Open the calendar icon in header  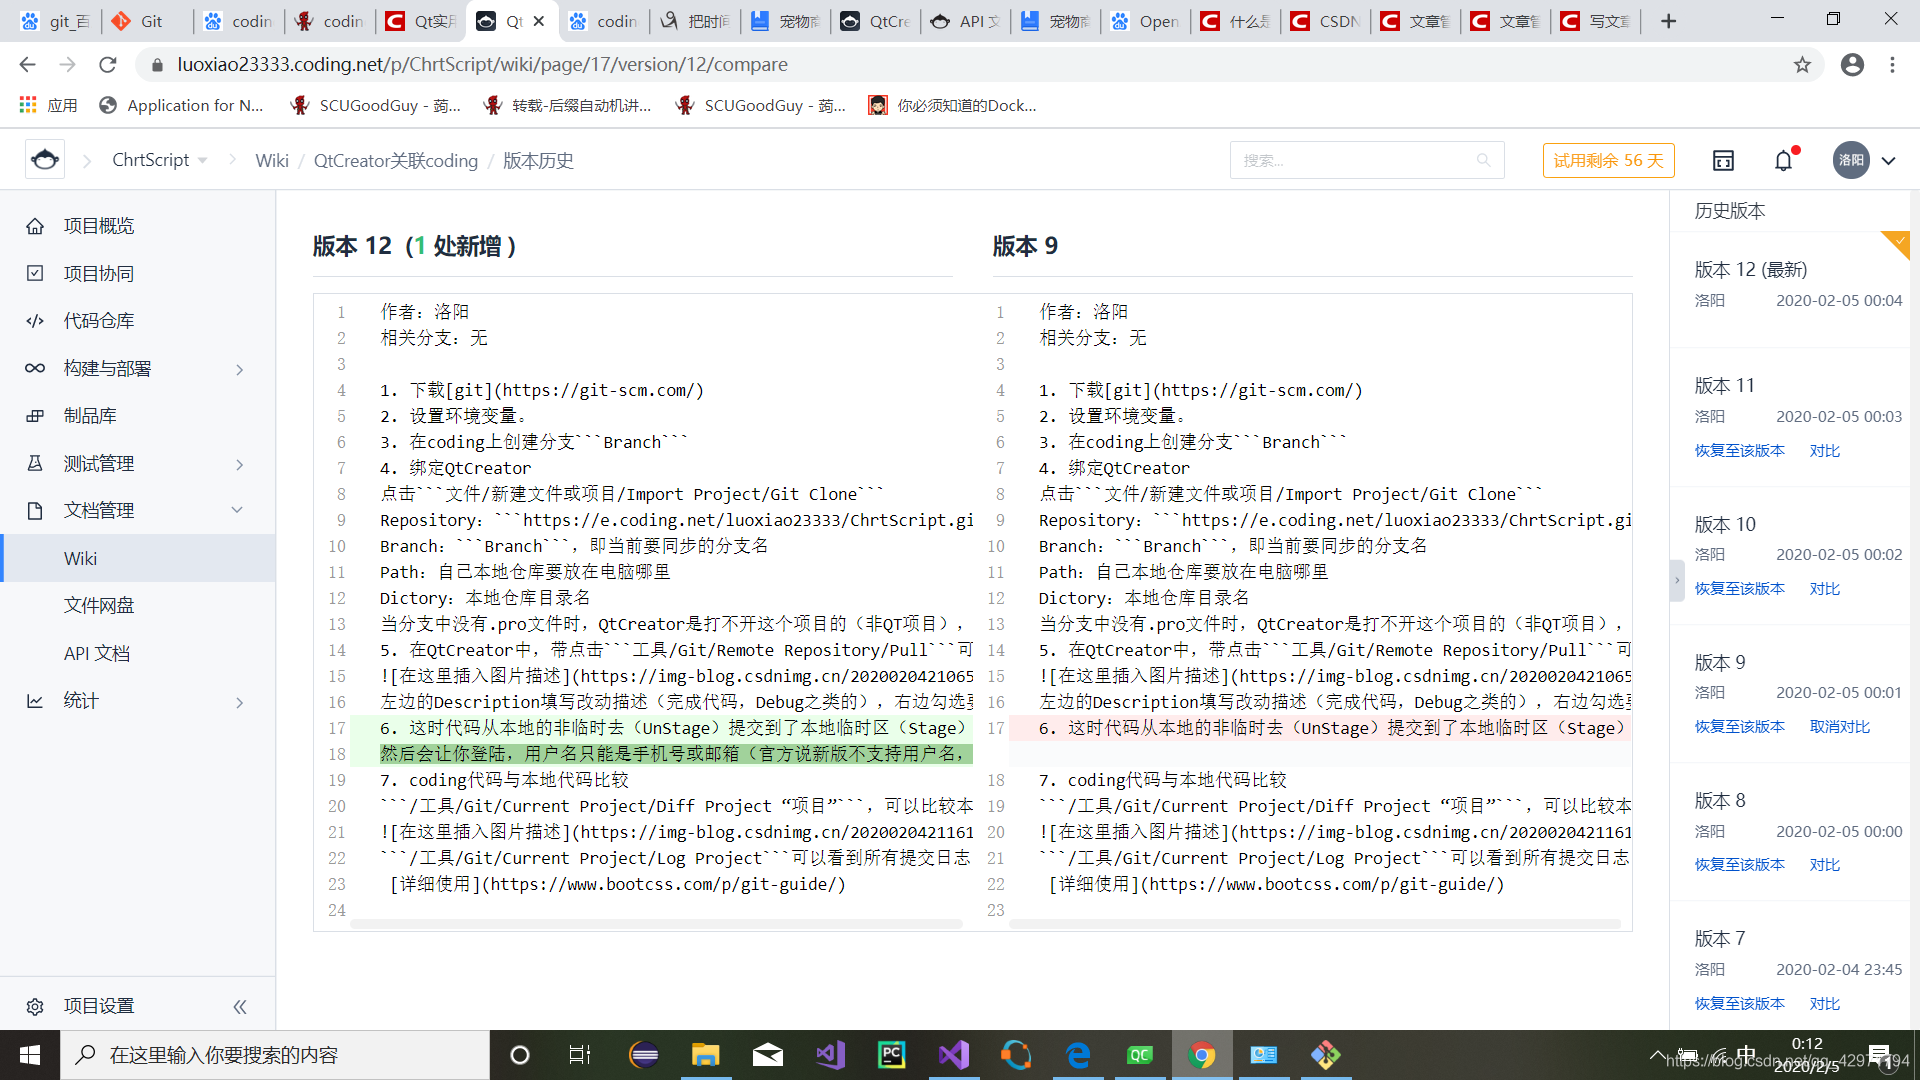[x=1723, y=160]
